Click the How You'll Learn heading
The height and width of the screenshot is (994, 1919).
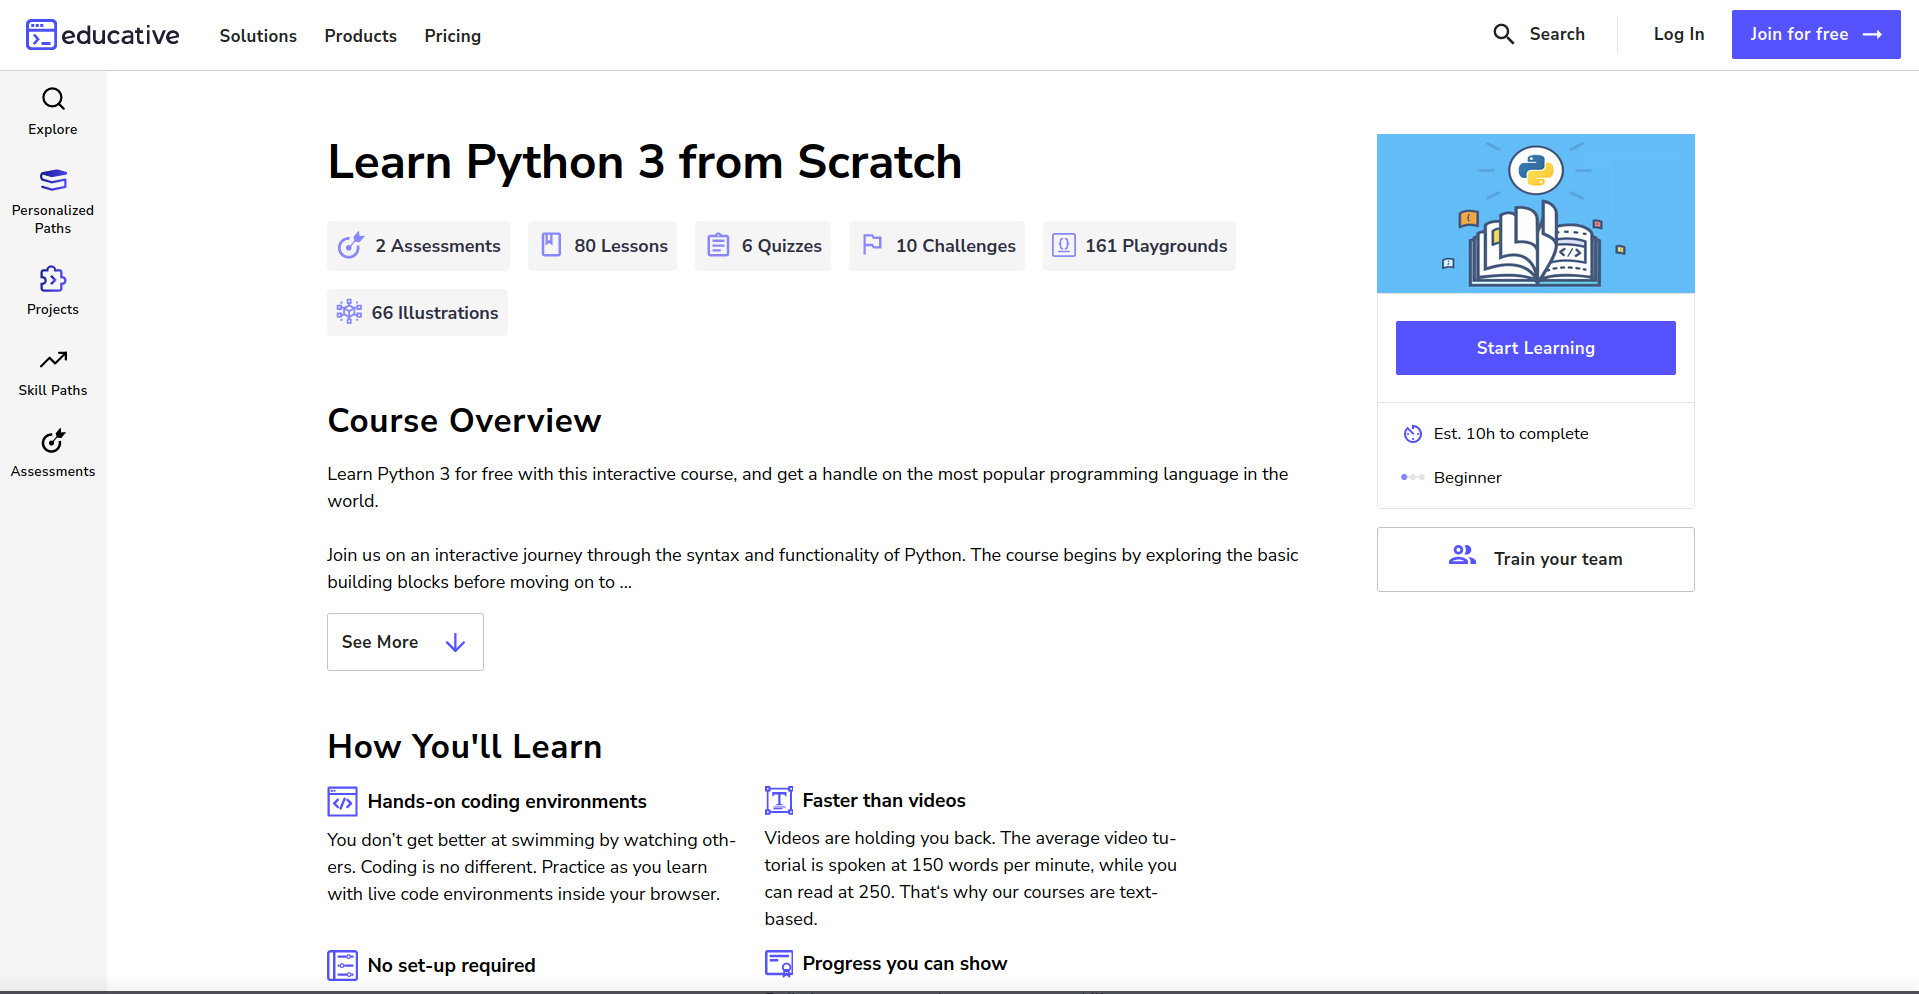[464, 747]
